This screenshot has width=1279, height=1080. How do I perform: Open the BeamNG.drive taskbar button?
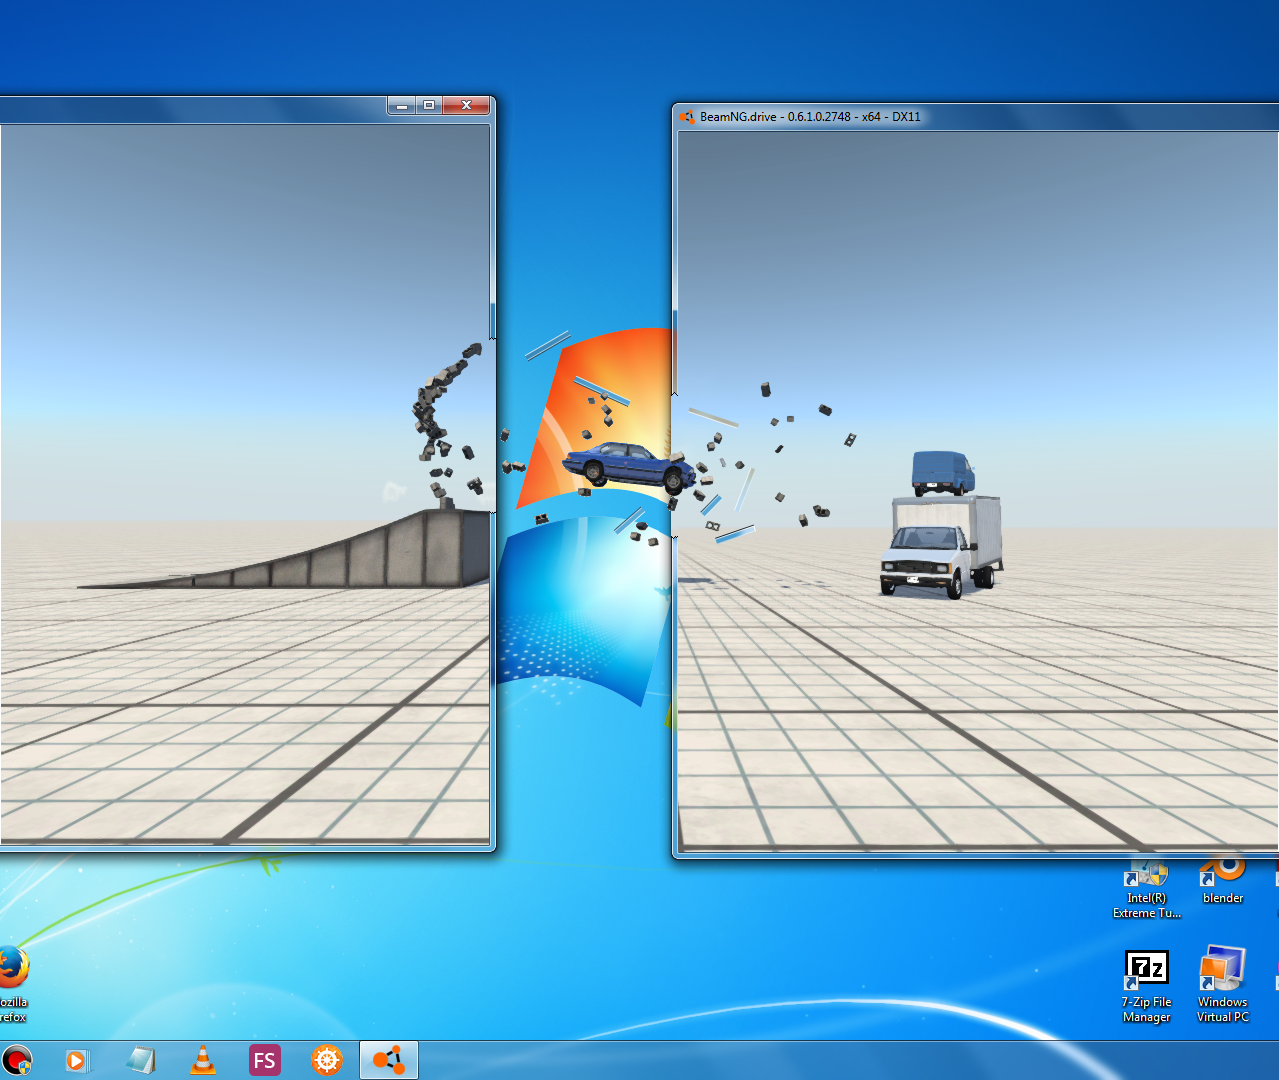pos(389,1060)
